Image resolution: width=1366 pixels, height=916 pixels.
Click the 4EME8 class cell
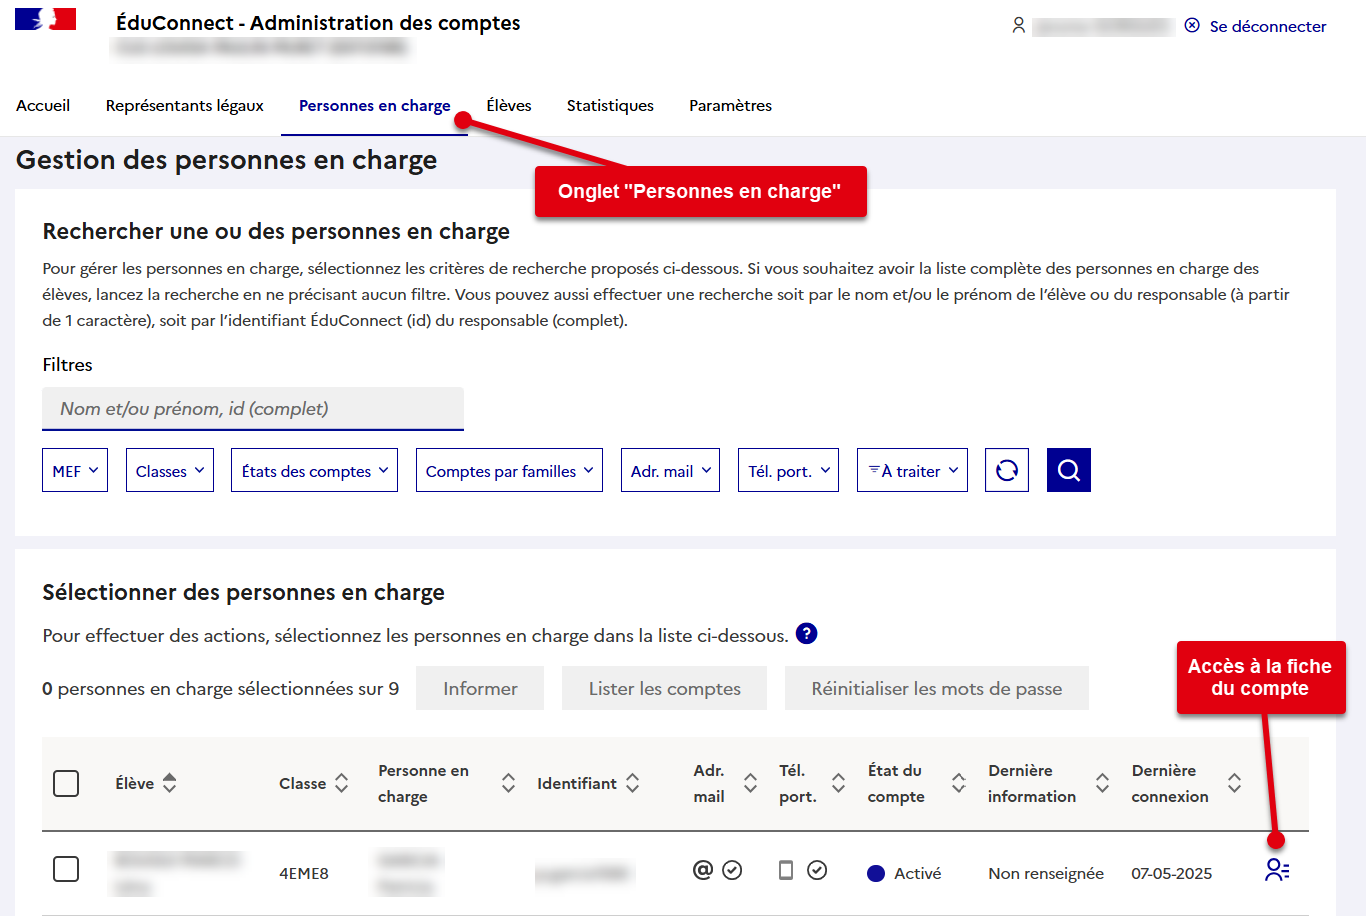pos(304,873)
